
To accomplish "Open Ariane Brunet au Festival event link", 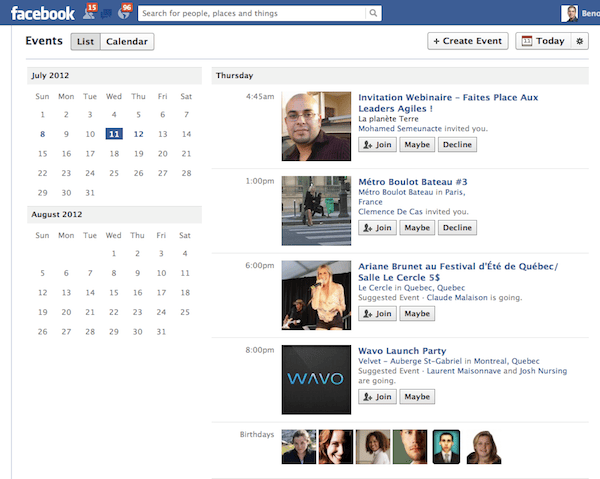I will (x=458, y=272).
